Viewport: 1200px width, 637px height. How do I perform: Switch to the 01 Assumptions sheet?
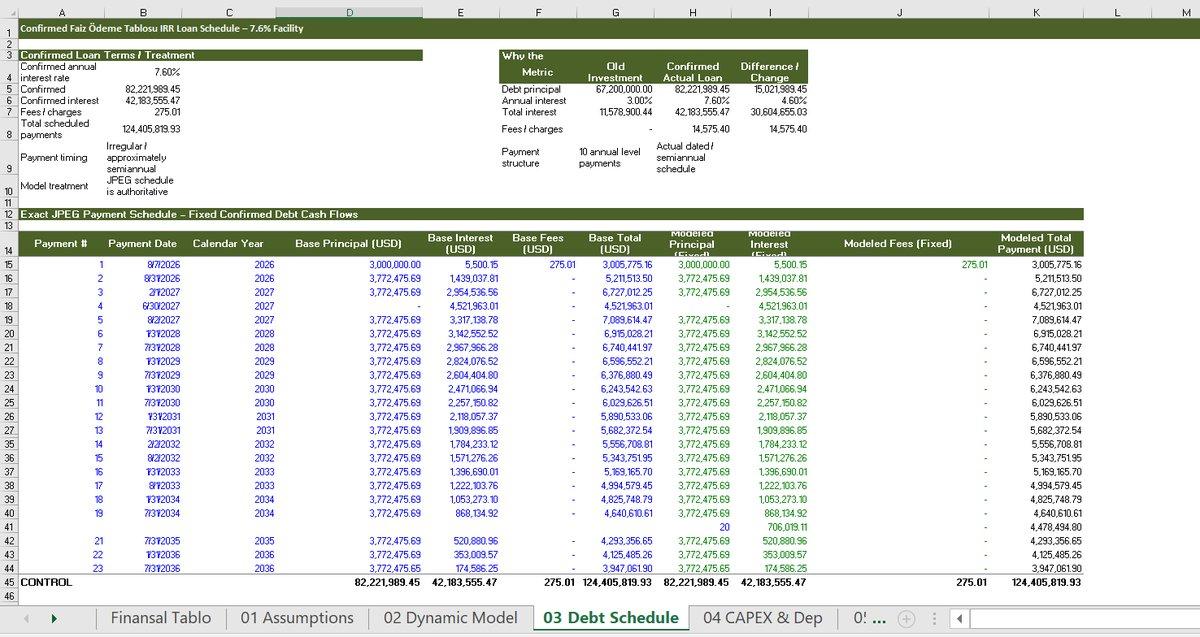[297, 618]
